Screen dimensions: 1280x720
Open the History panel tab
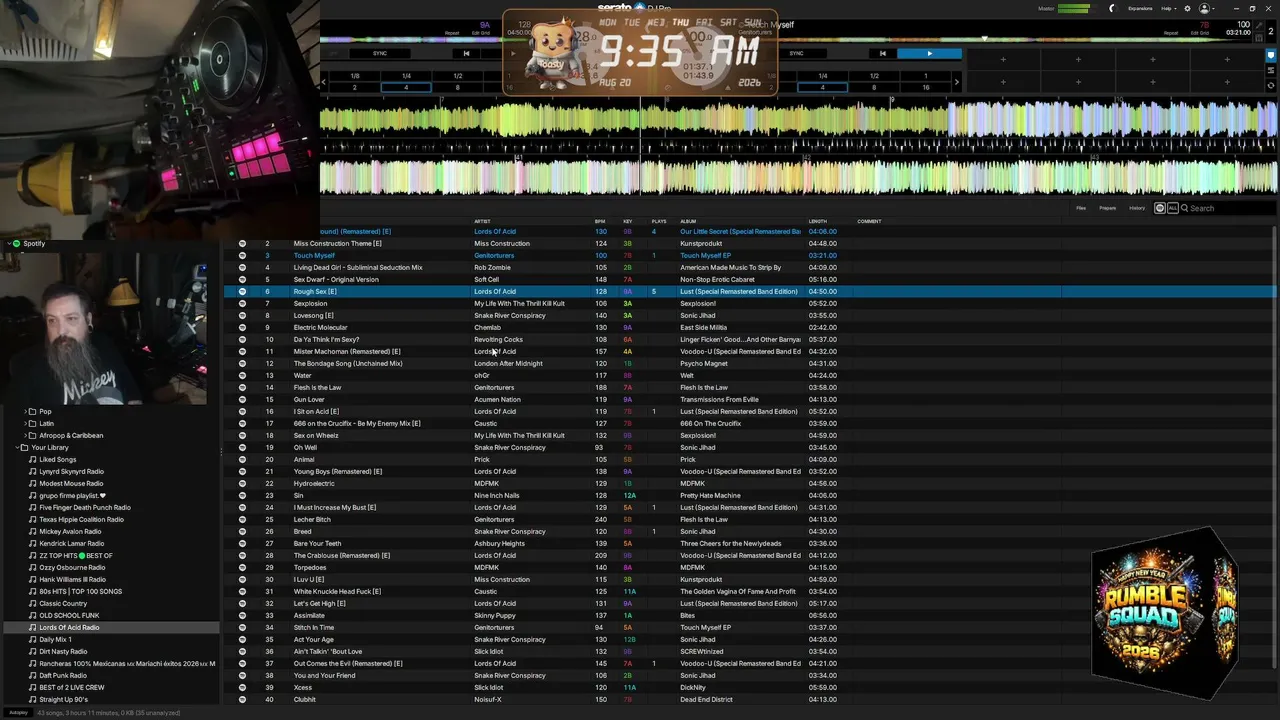pos(1137,208)
